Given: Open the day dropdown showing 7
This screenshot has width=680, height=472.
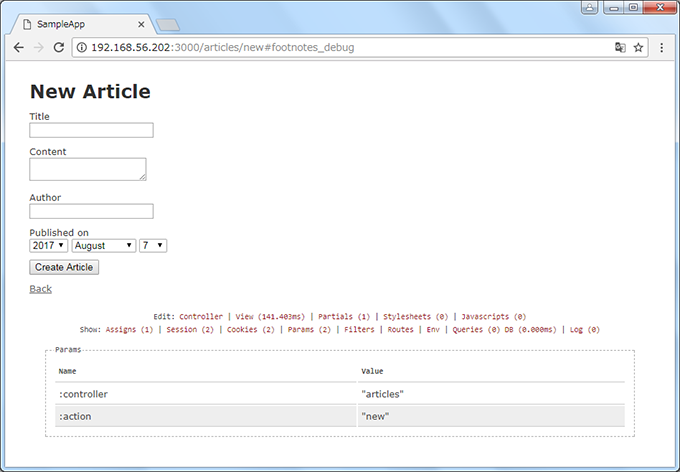Looking at the screenshot, I should pyautogui.click(x=153, y=246).
